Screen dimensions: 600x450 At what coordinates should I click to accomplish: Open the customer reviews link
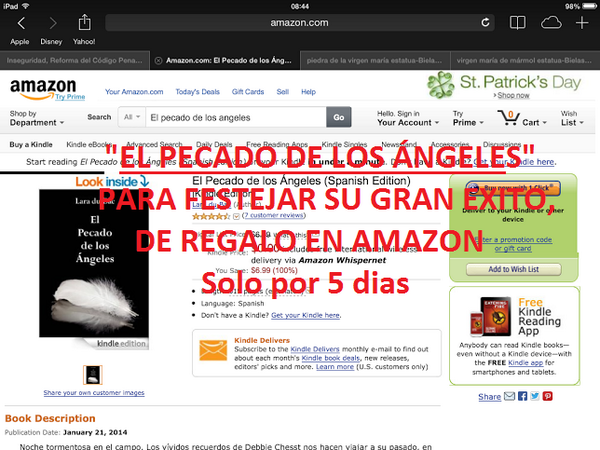(x=274, y=215)
